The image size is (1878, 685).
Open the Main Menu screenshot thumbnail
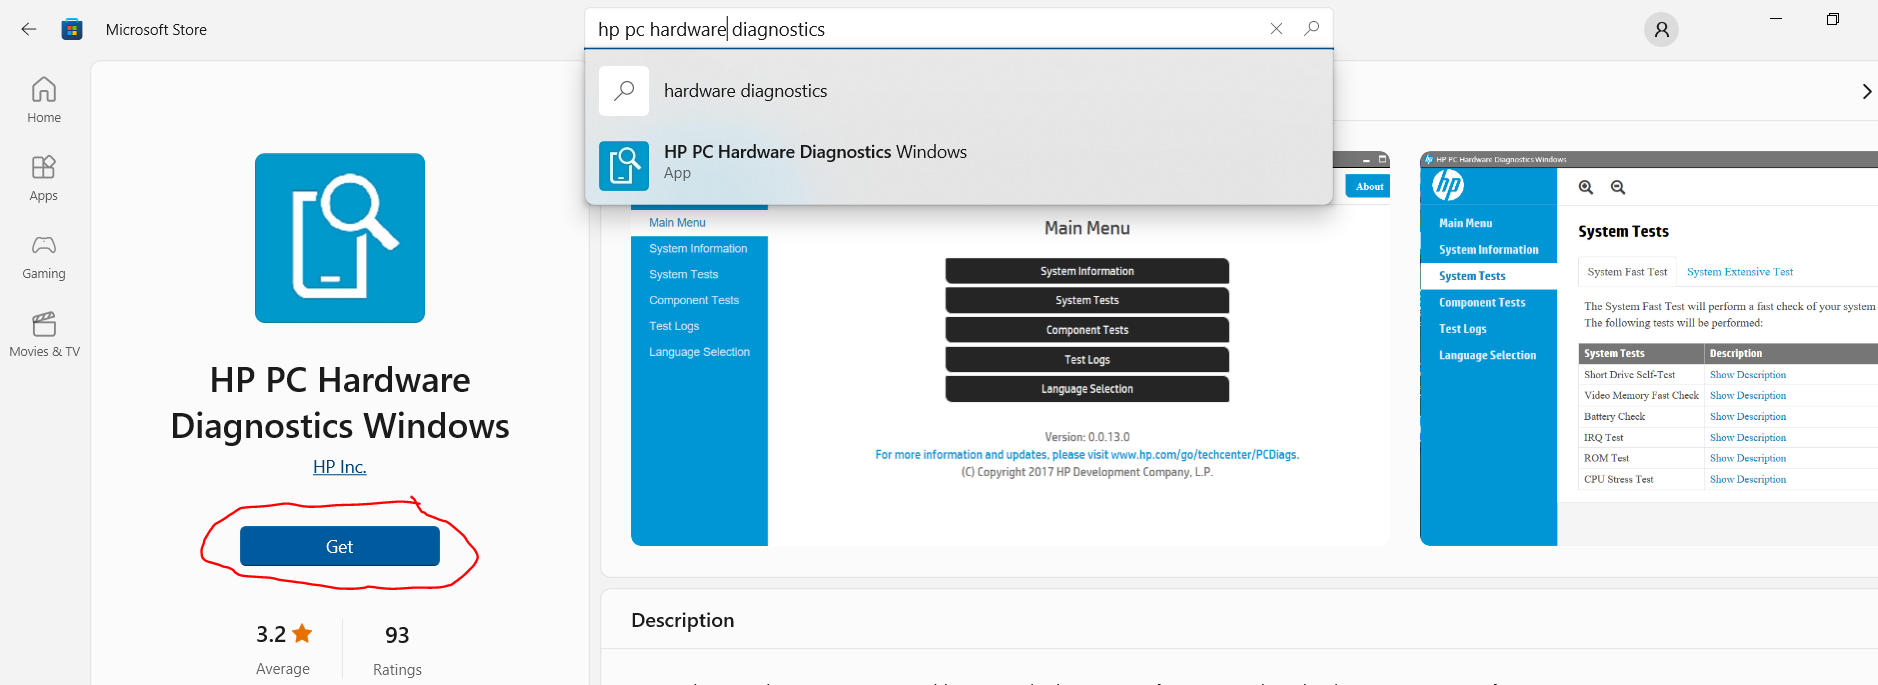pos(1010,348)
